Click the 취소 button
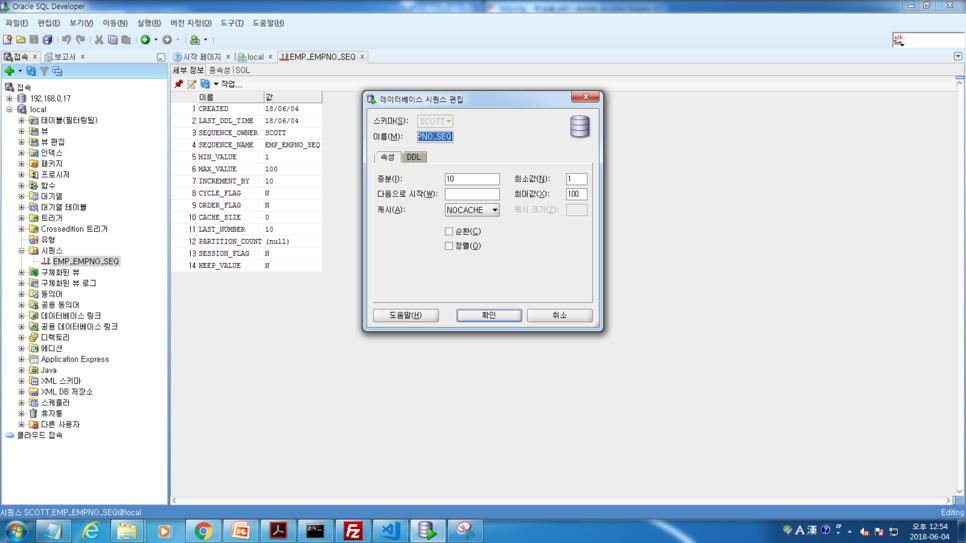Viewport: 966px width, 543px height. point(559,315)
